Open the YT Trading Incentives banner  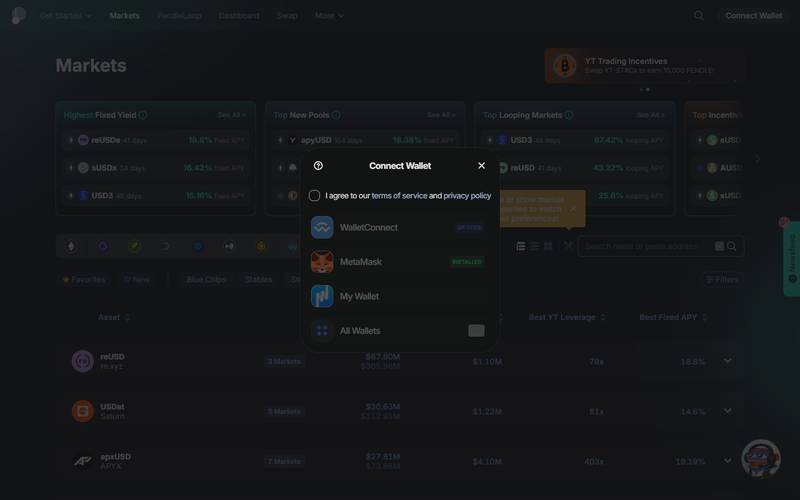pos(645,65)
